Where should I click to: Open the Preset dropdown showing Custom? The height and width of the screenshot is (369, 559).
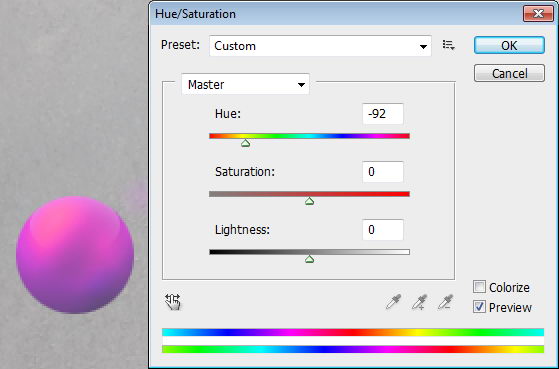coord(320,46)
